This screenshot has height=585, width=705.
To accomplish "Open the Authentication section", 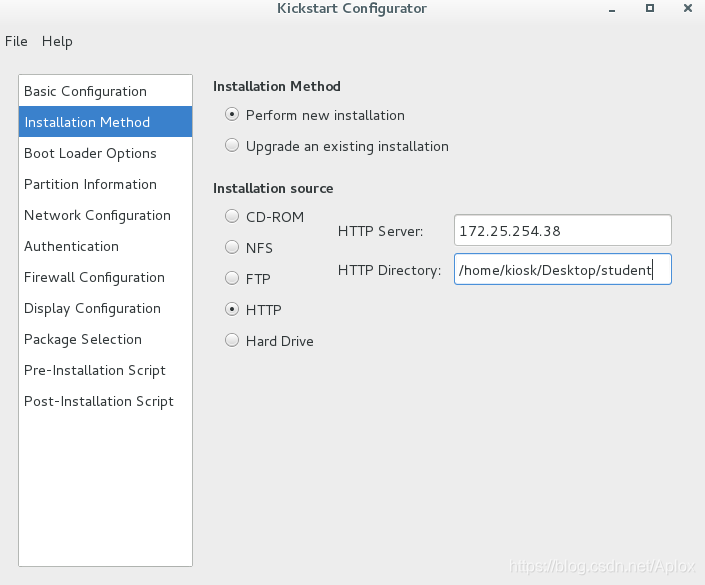I will tap(105, 246).
